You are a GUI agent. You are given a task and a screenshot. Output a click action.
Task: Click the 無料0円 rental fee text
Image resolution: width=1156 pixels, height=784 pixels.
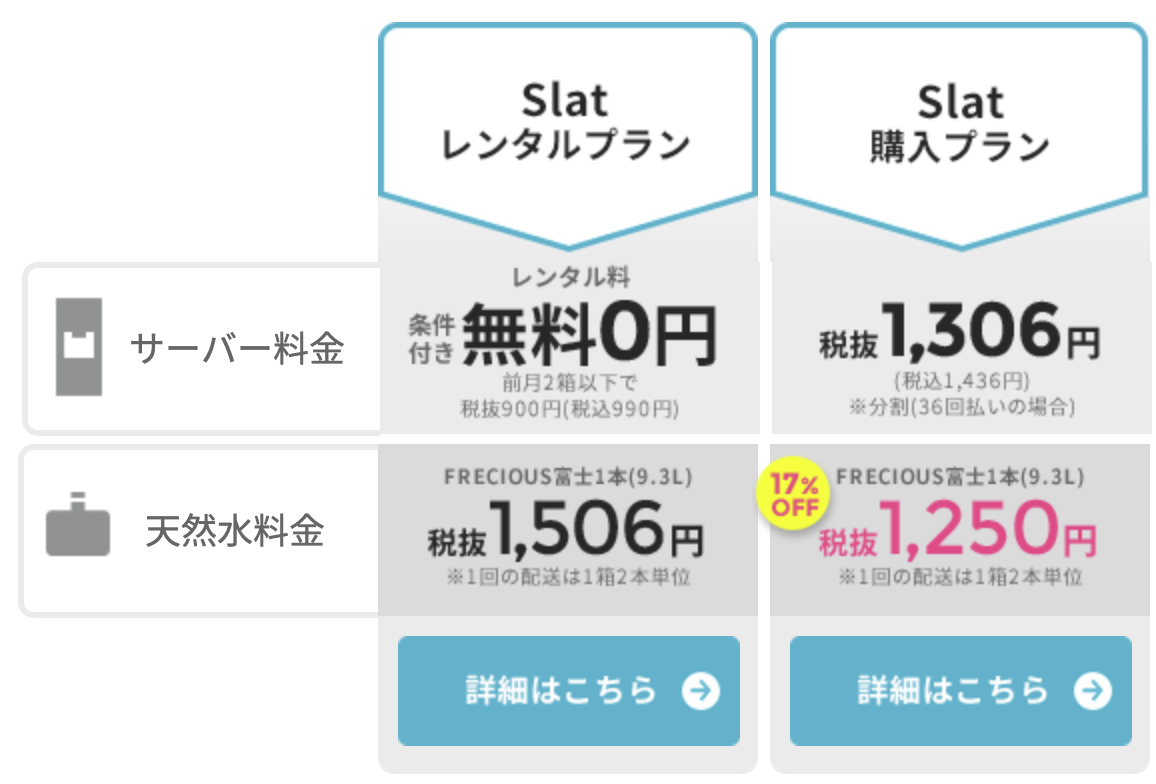coord(589,333)
